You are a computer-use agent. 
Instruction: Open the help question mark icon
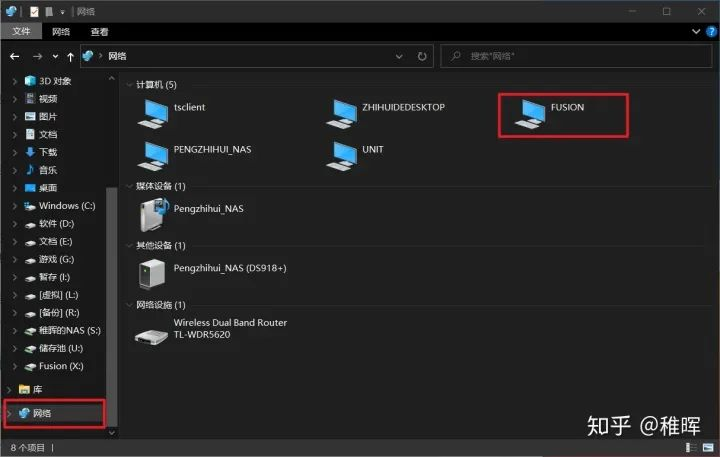pyautogui.click(x=711, y=32)
